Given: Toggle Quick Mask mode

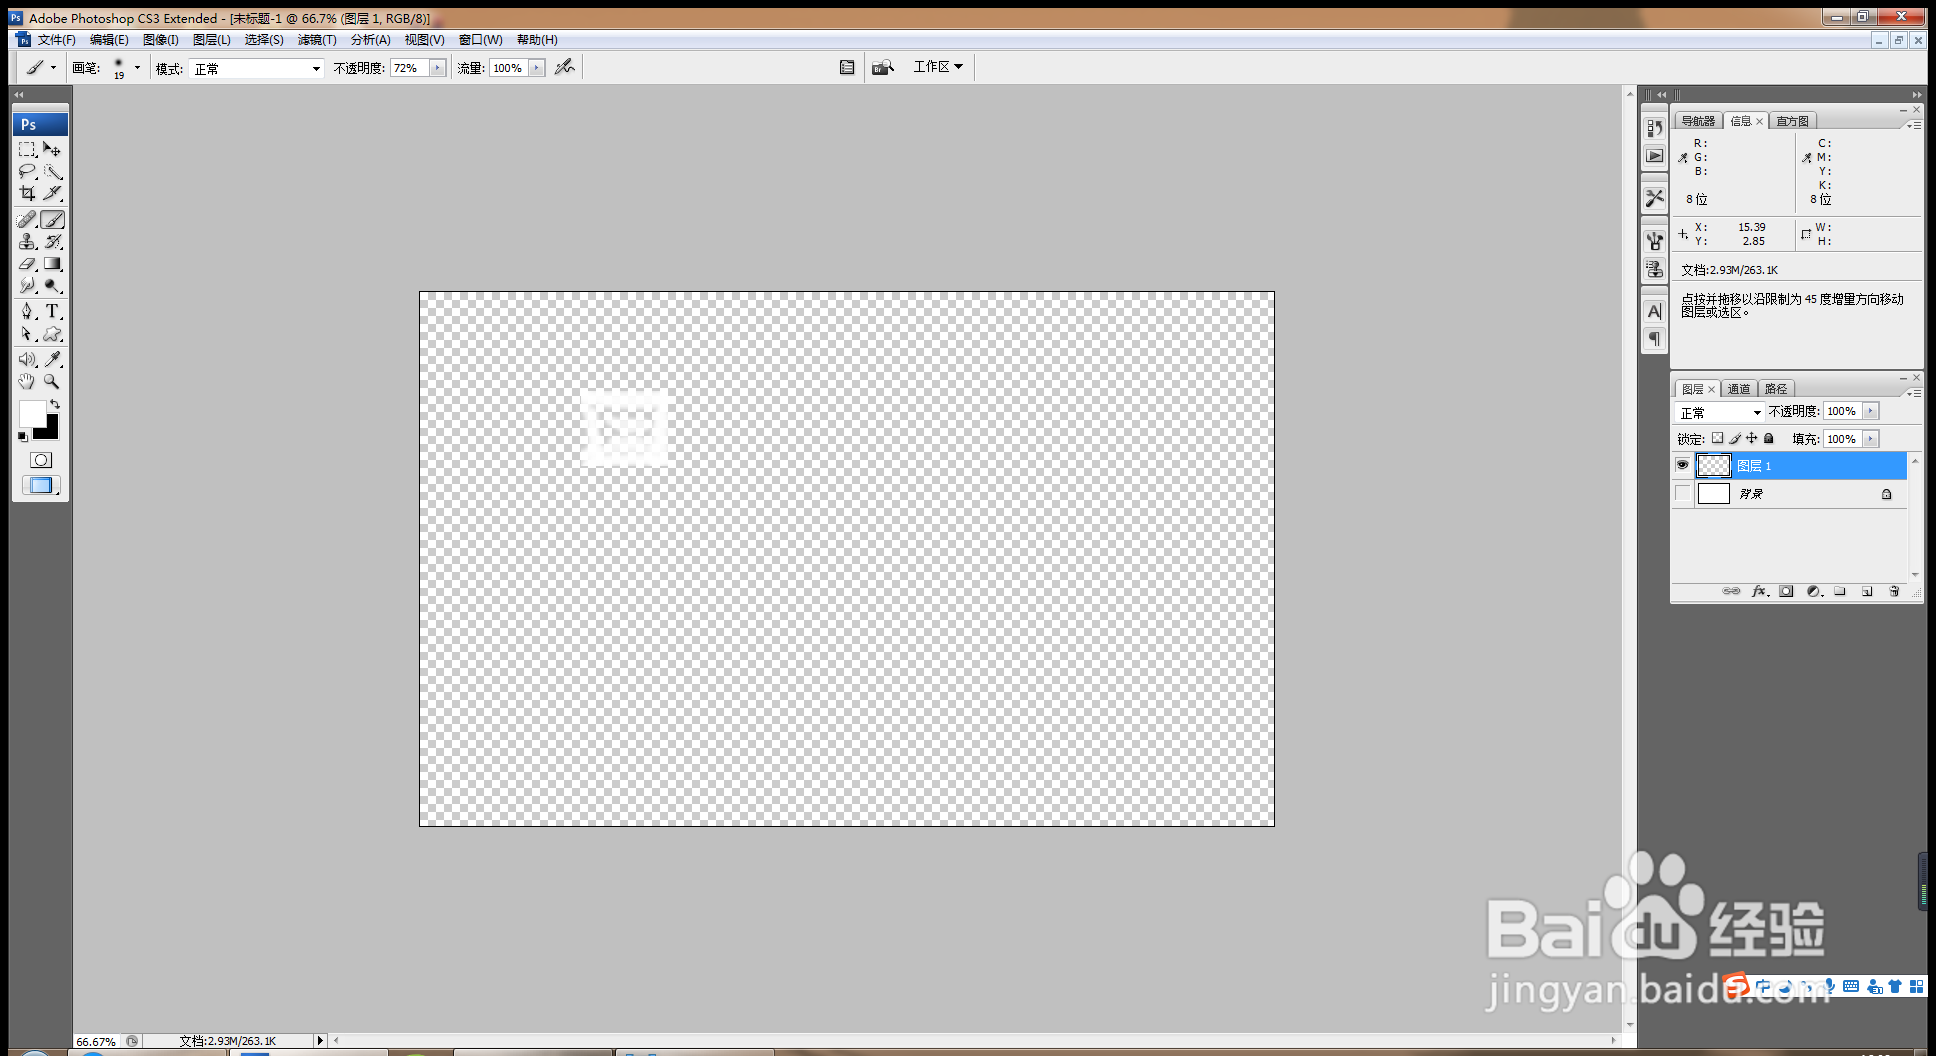Looking at the screenshot, I should (x=41, y=460).
